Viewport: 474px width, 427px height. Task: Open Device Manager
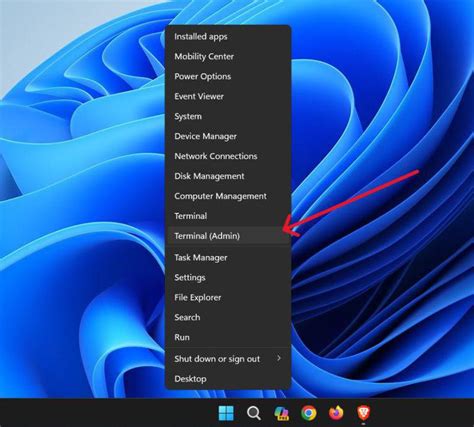tap(228, 136)
